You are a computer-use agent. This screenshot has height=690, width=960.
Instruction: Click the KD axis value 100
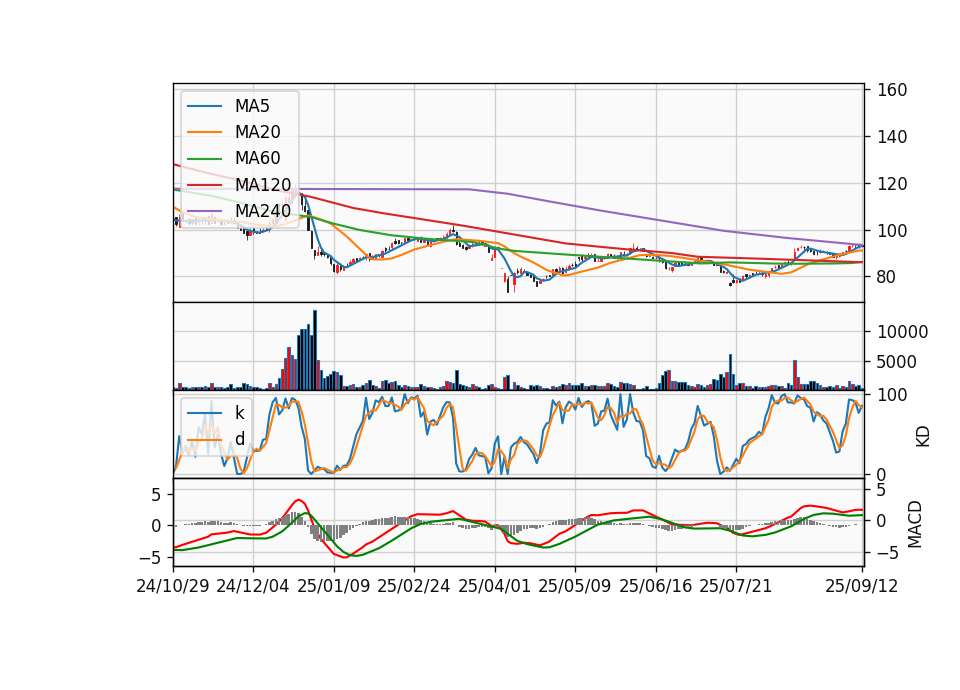pos(892,395)
